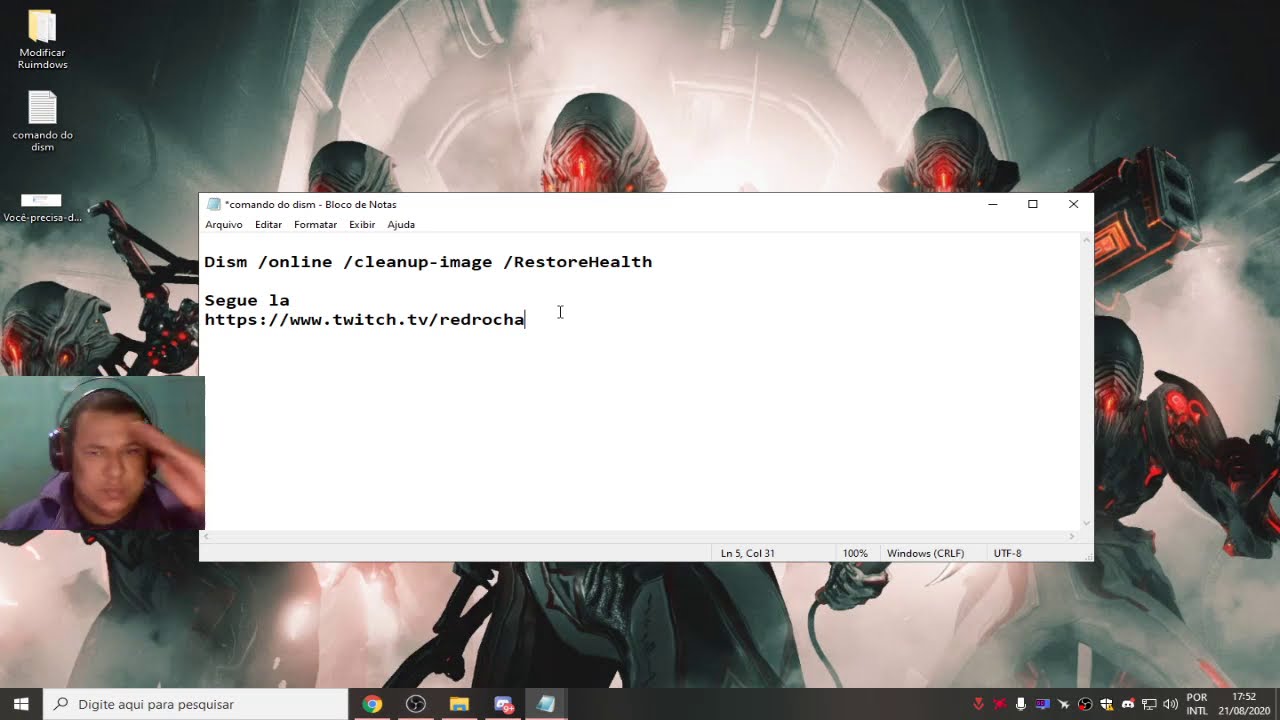Click the POR INTL language indicator
The image size is (1280, 720).
point(1196,704)
